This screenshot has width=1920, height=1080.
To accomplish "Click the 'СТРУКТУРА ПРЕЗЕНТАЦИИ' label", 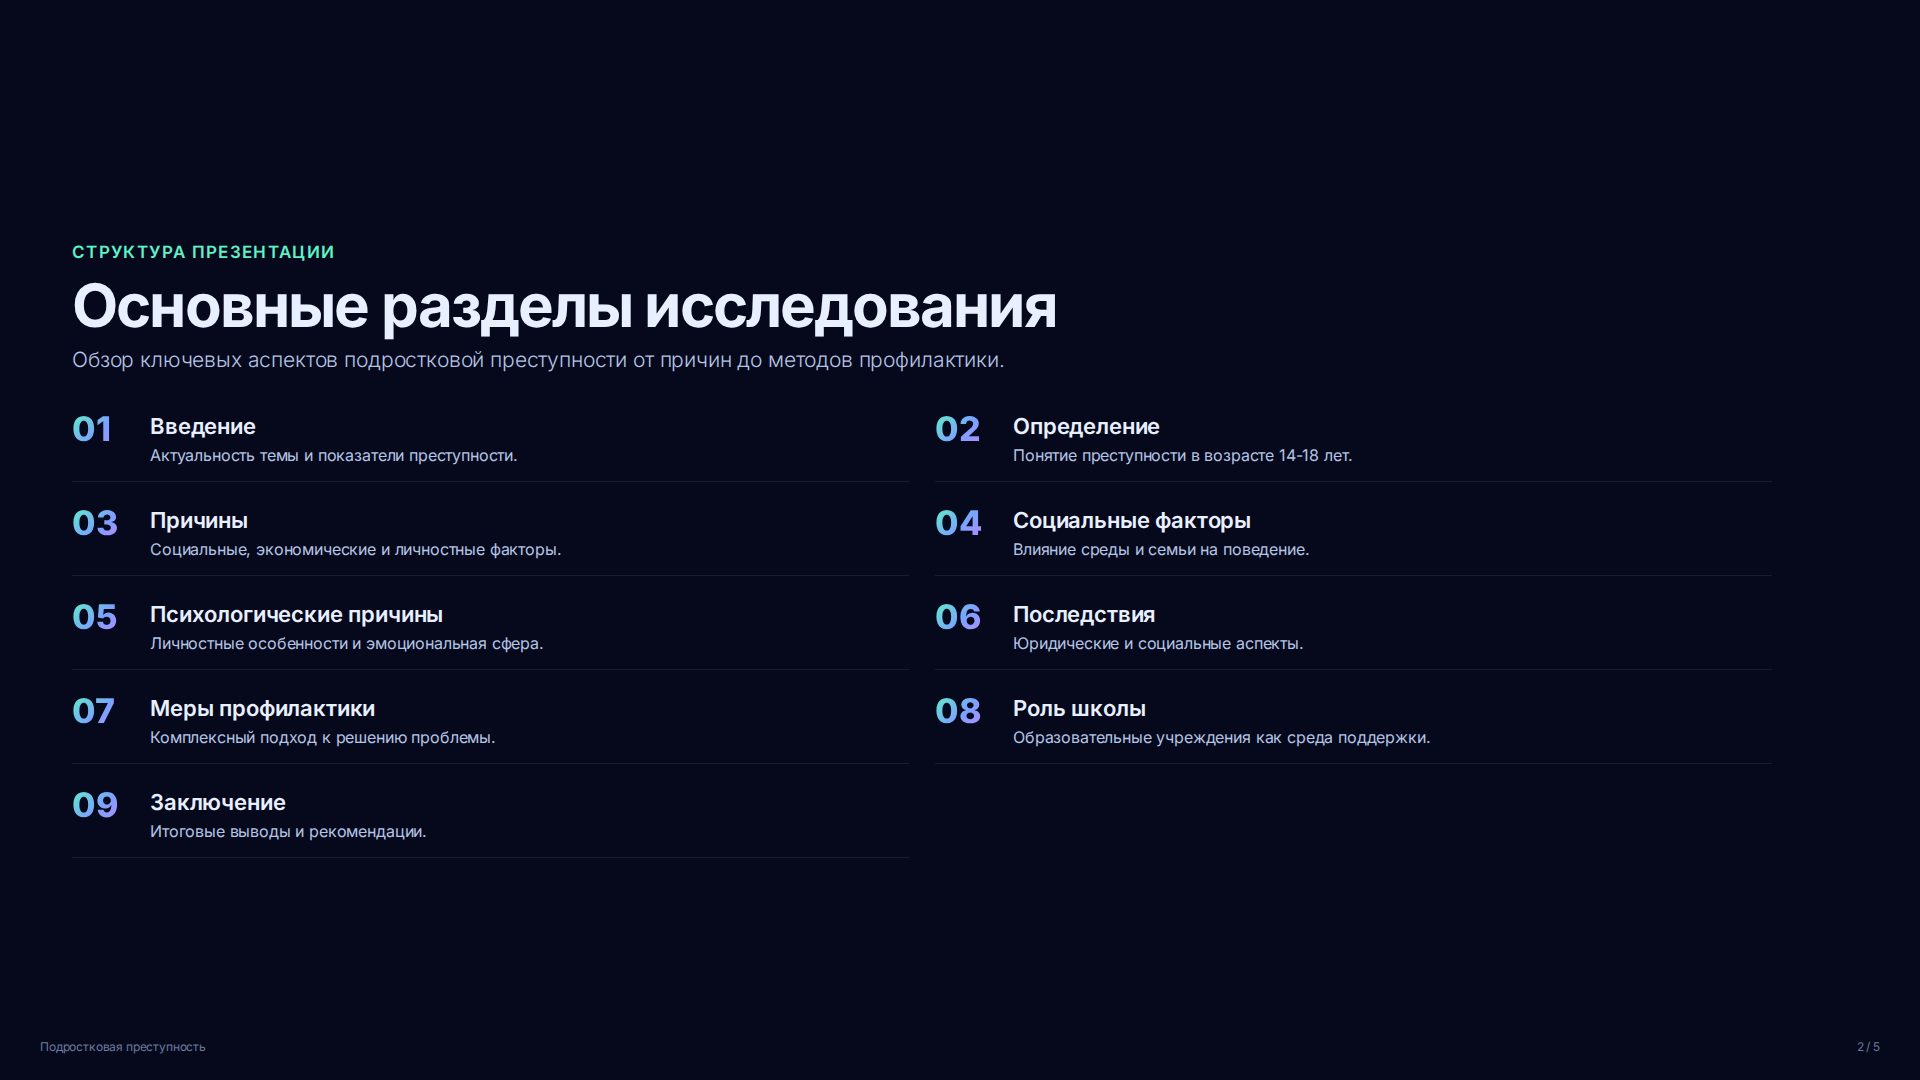I will tap(203, 252).
